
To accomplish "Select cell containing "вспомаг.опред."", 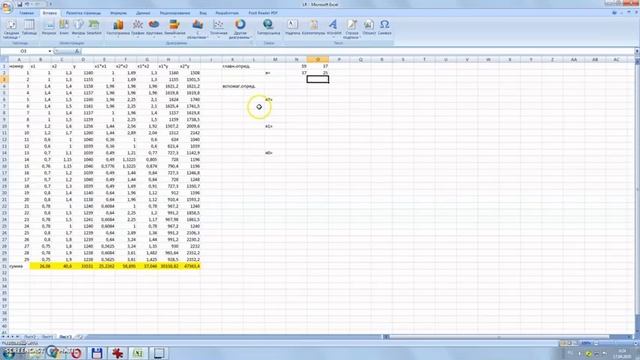I will [x=239, y=86].
